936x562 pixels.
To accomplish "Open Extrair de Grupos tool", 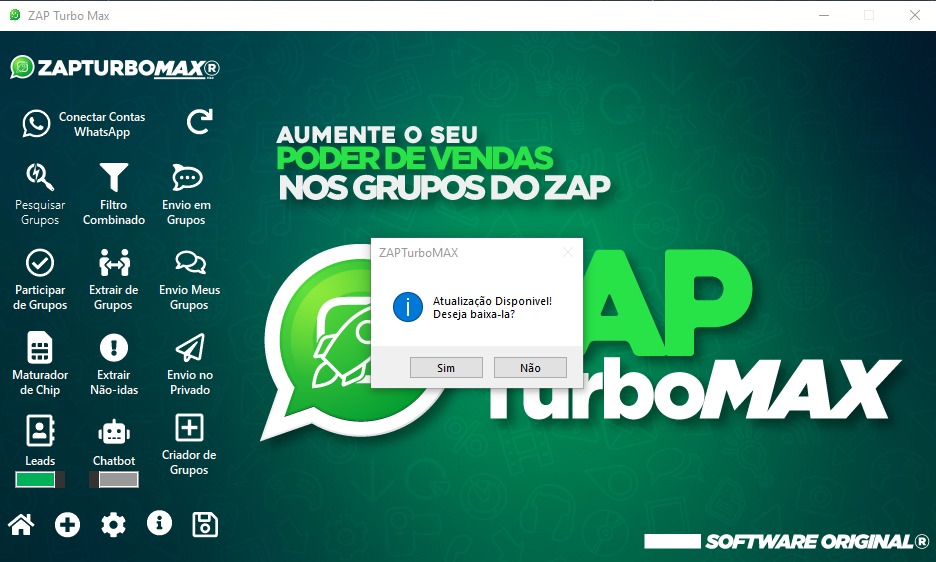I will pos(114,263).
